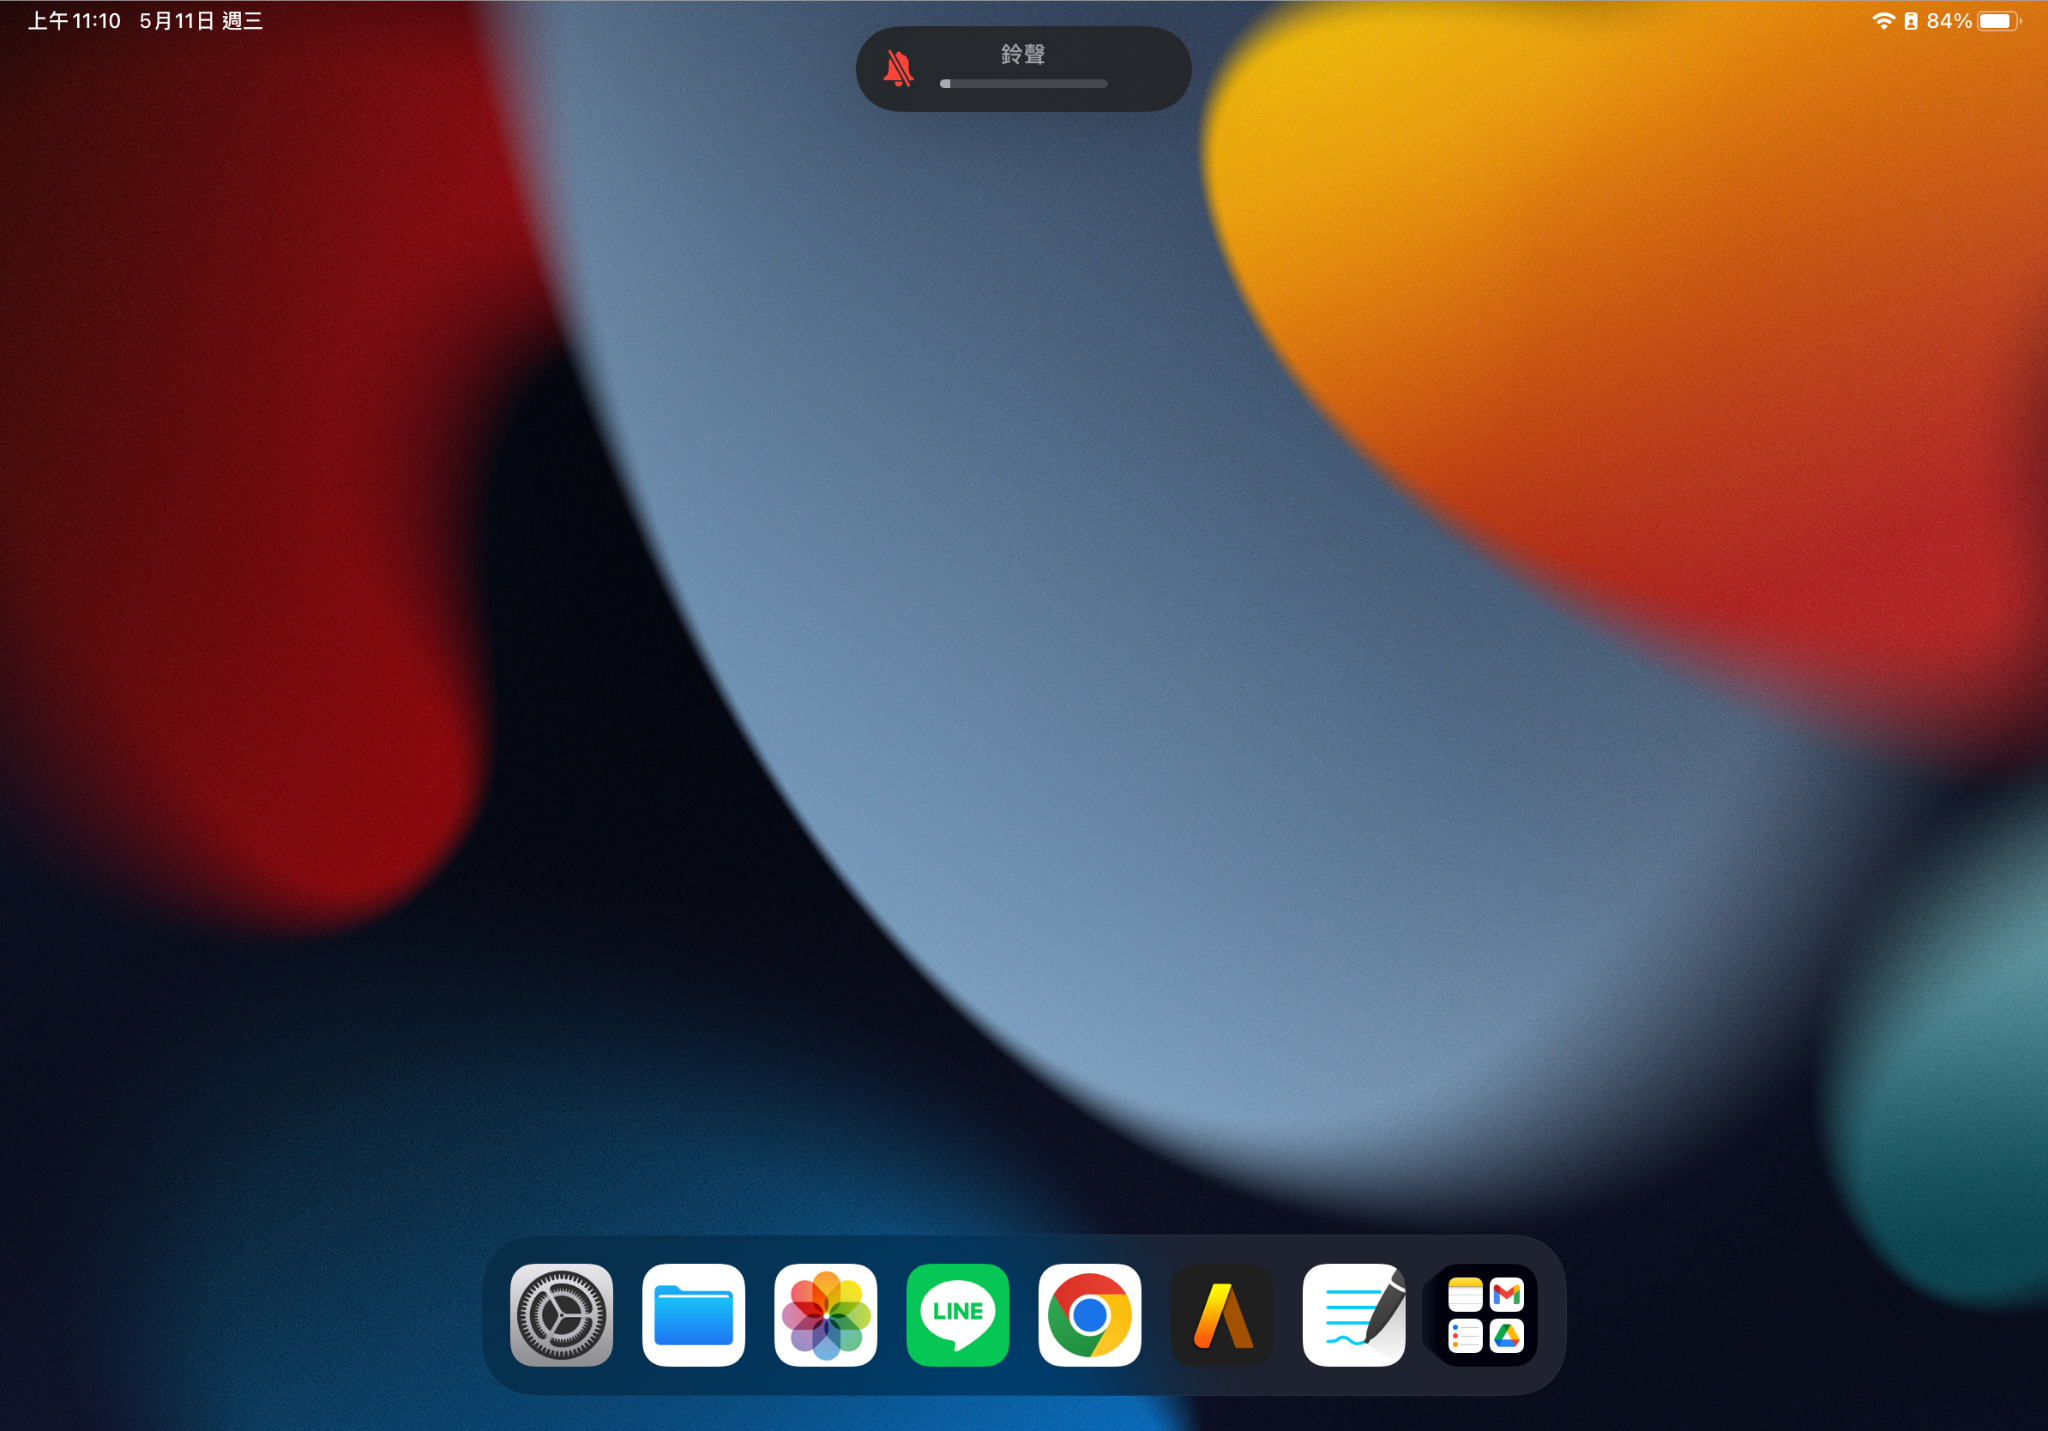Open the Settings app in the dock
This screenshot has width=2048, height=1431.
561,1314
